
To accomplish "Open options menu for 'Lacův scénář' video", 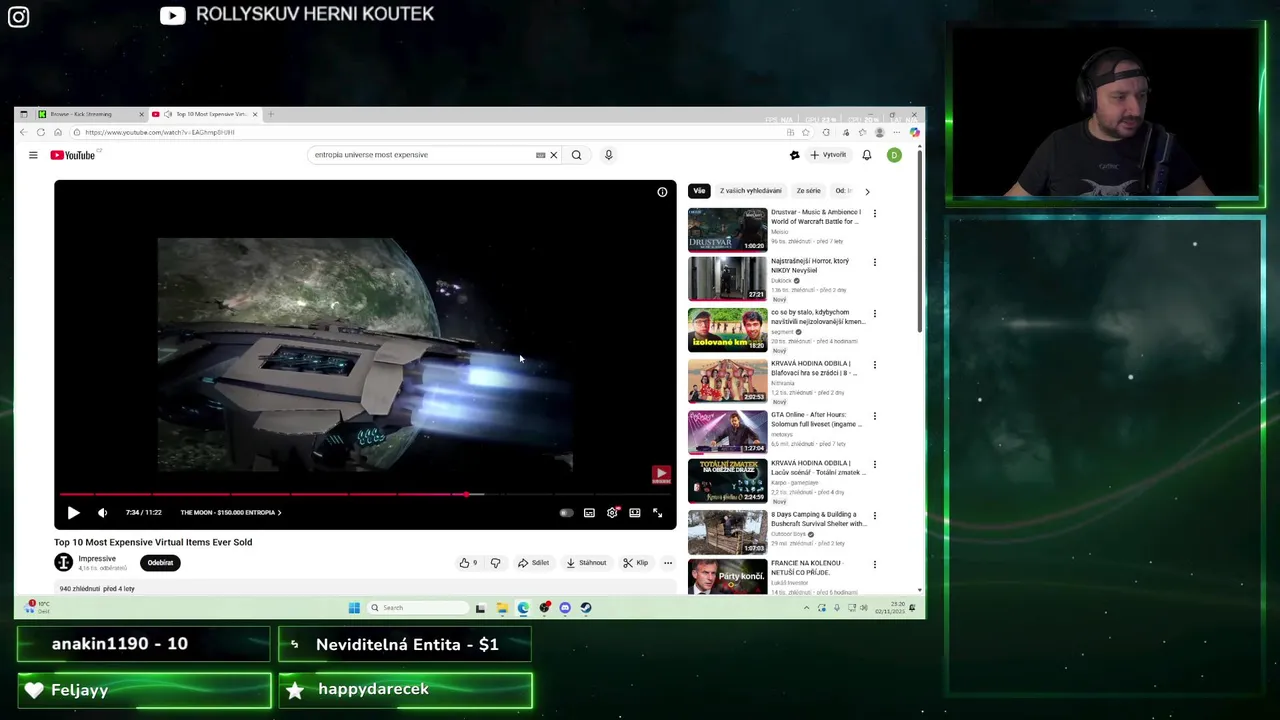I will point(875,465).
